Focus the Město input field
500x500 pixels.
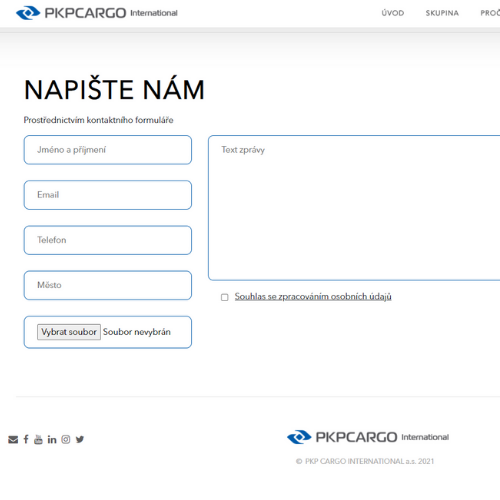point(108,285)
